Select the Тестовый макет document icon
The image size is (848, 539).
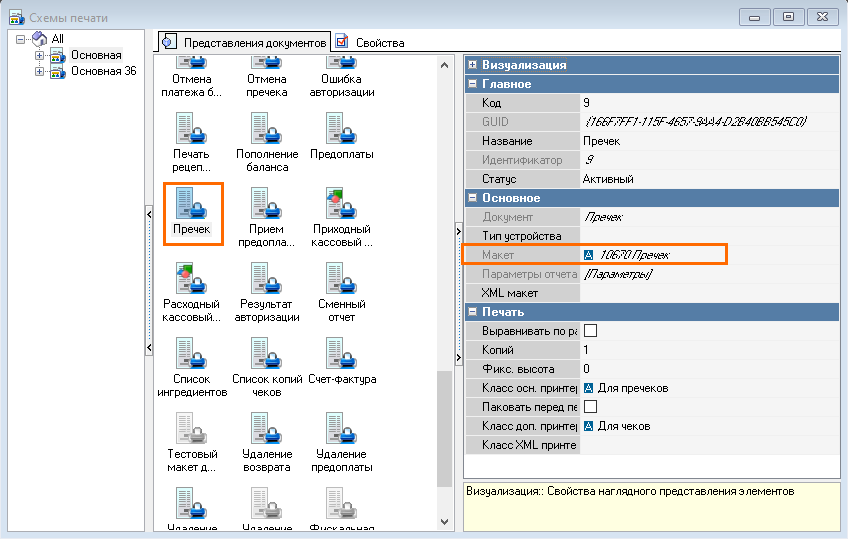pos(191,429)
